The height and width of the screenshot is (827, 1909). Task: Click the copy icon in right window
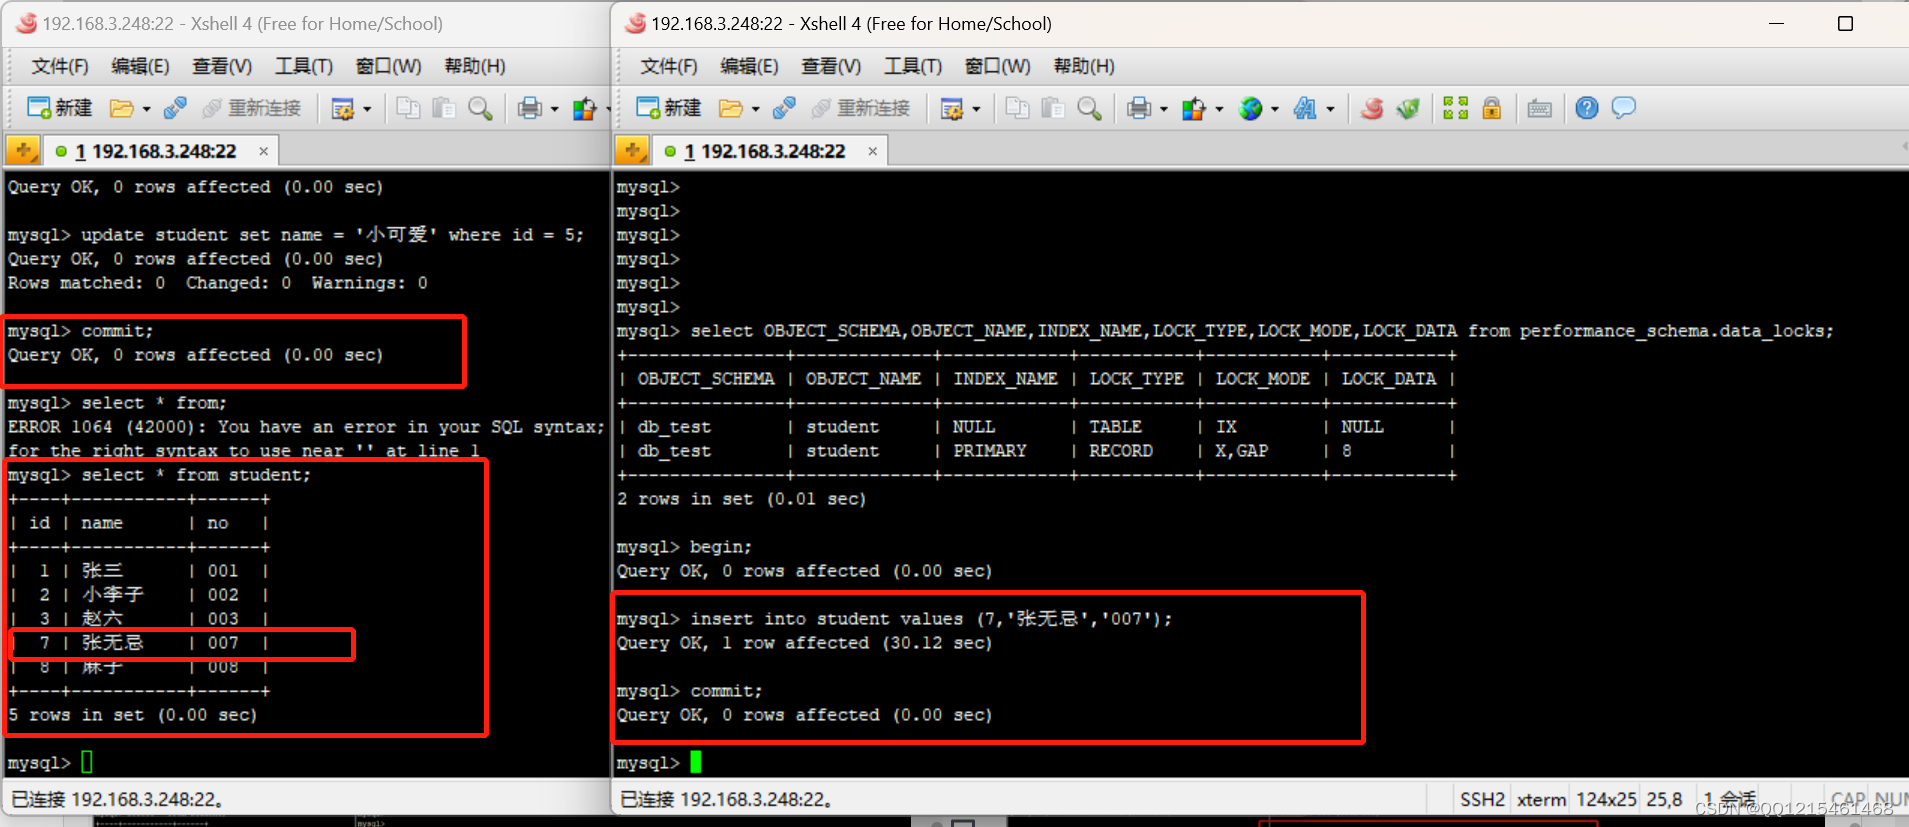click(1017, 108)
